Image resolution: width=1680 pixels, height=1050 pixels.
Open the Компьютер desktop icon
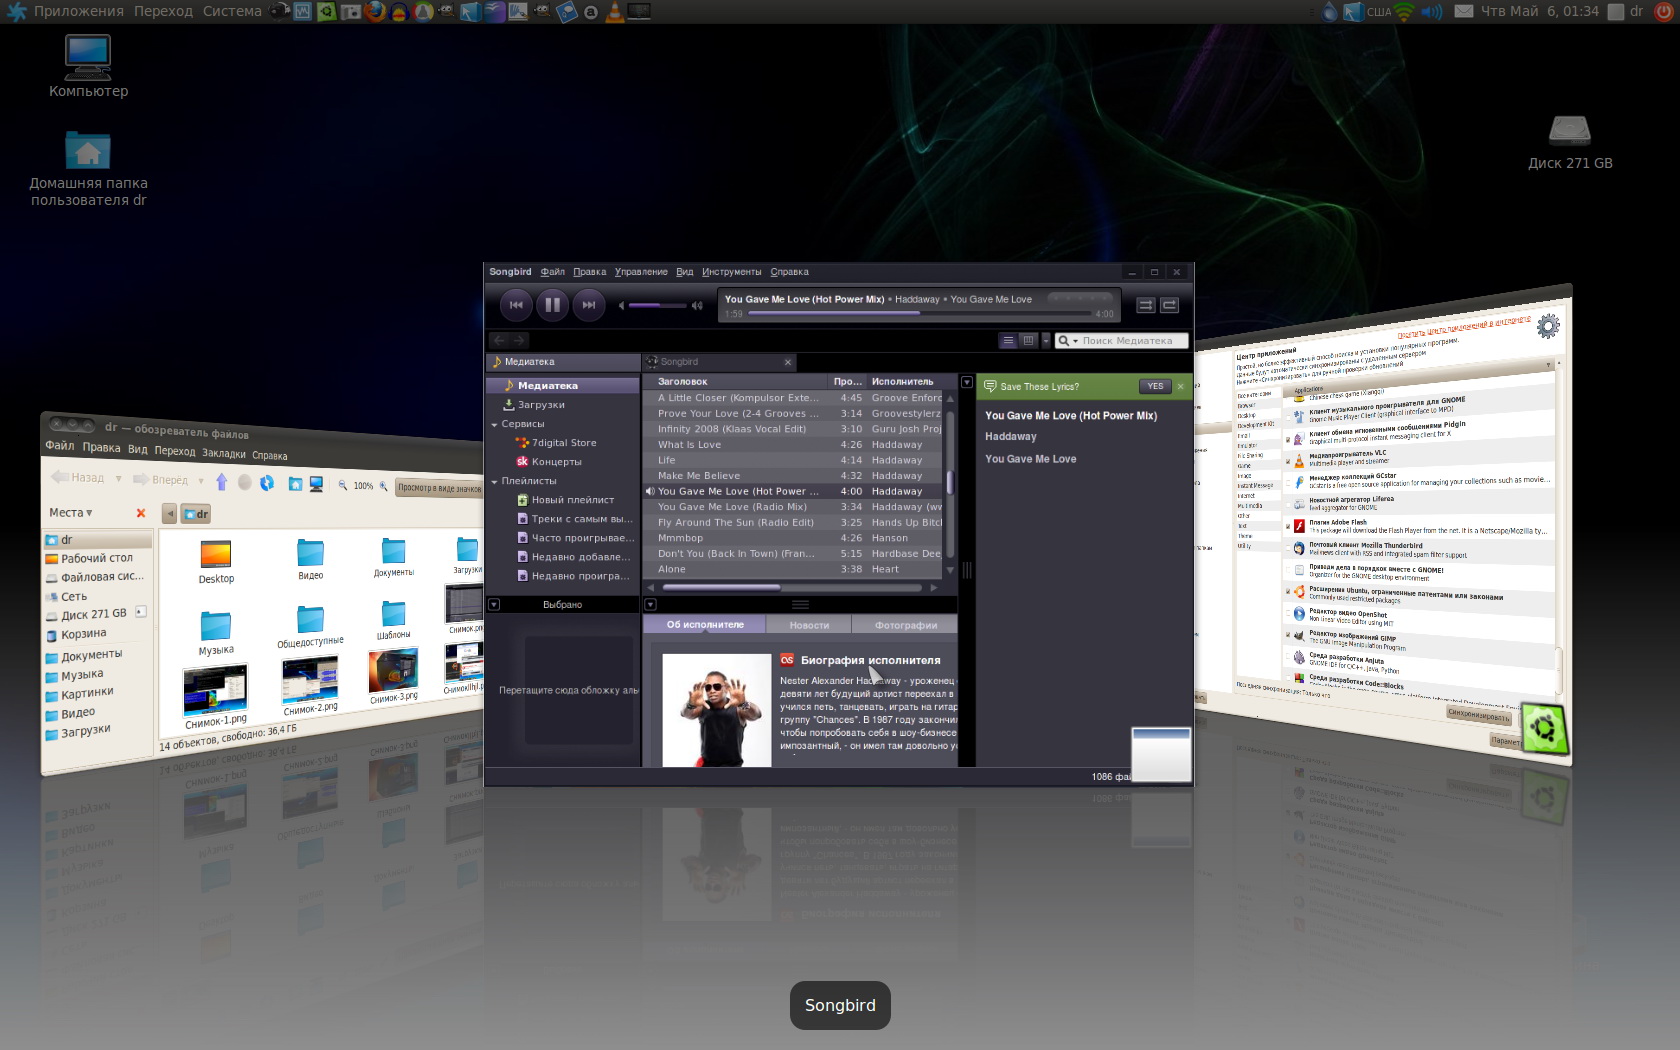[x=88, y=66]
